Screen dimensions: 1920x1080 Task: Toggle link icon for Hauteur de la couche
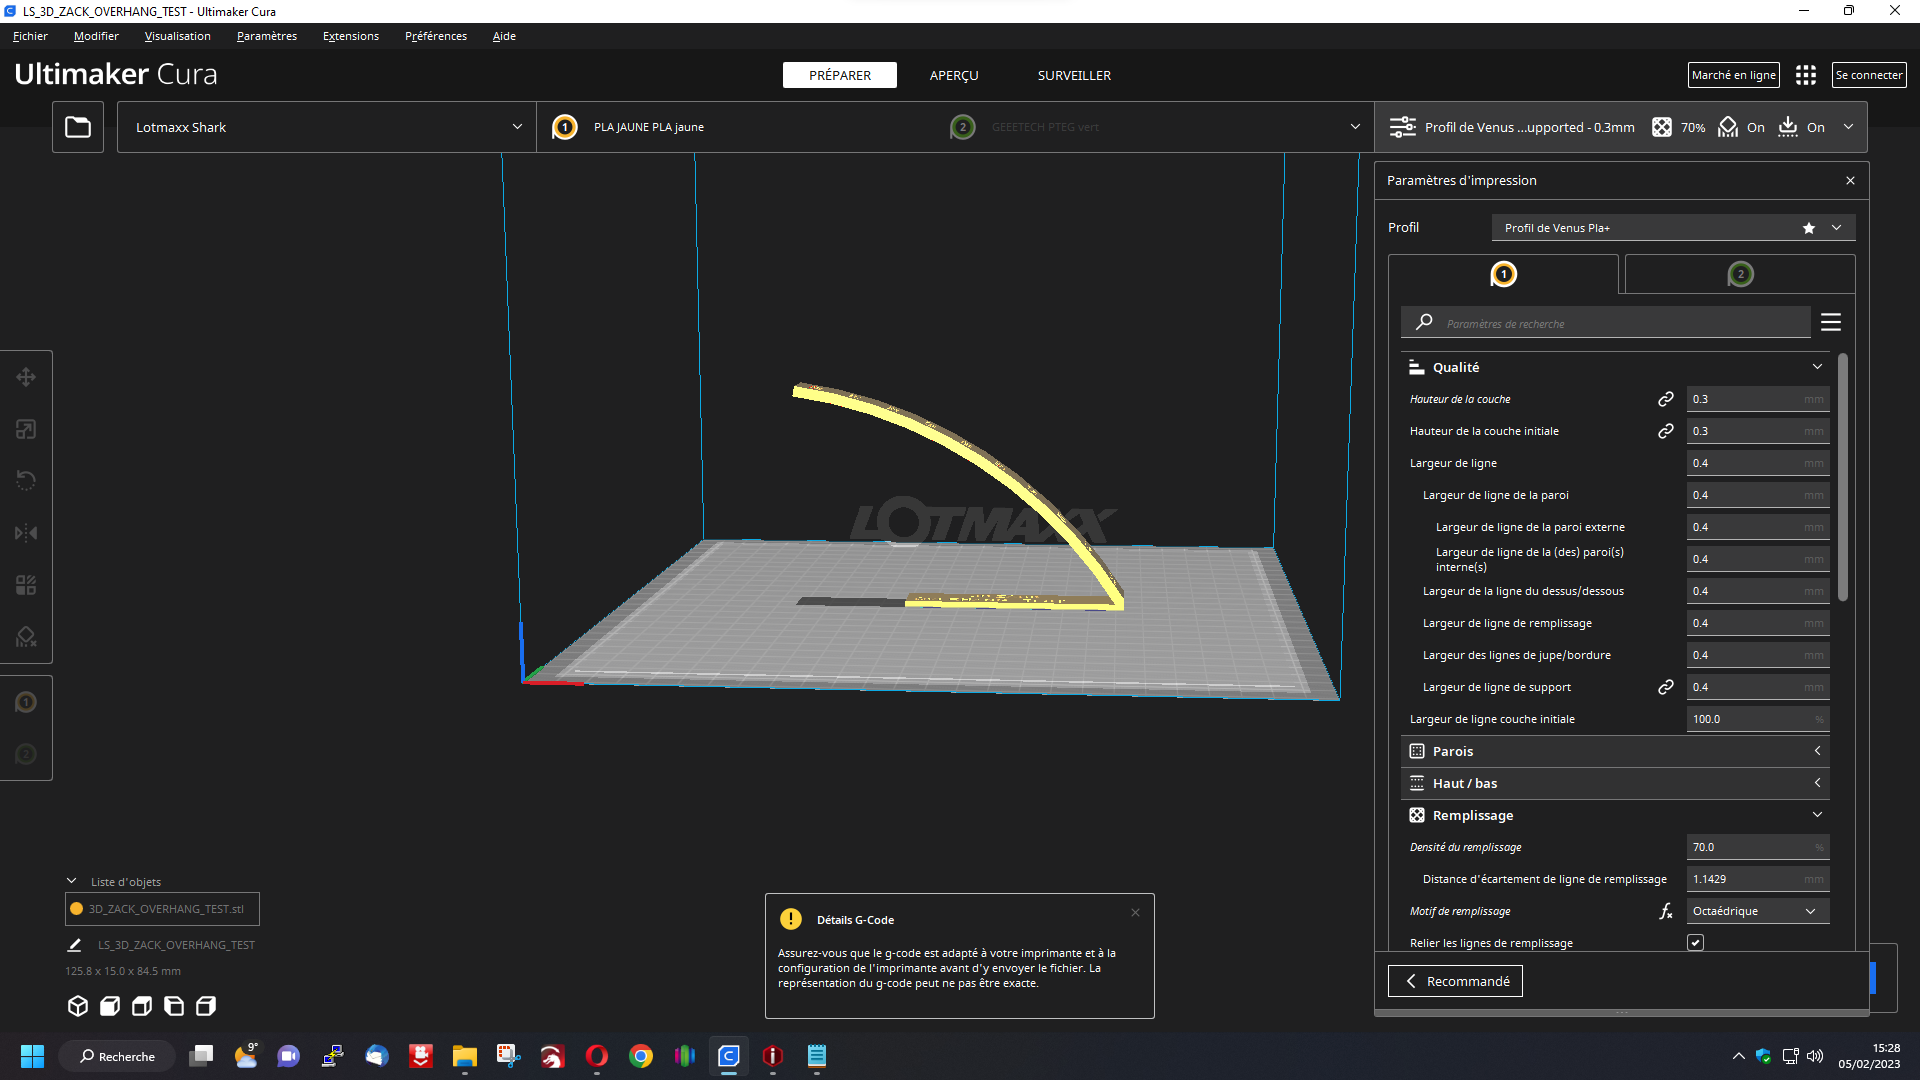pos(1666,399)
